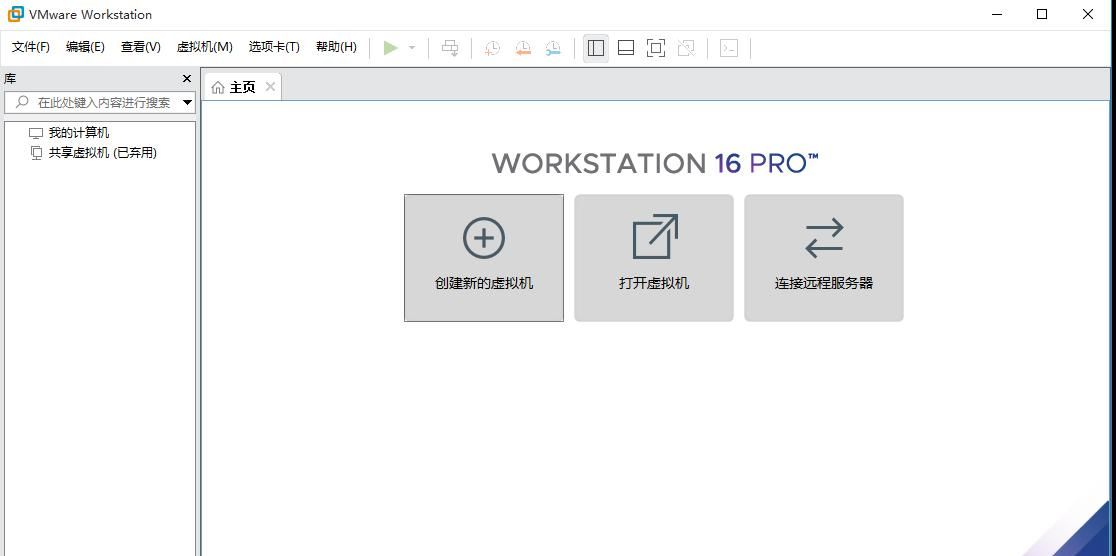Click the VMware Workstation title bar icon
This screenshot has height=556, width=1116.
[15, 14]
